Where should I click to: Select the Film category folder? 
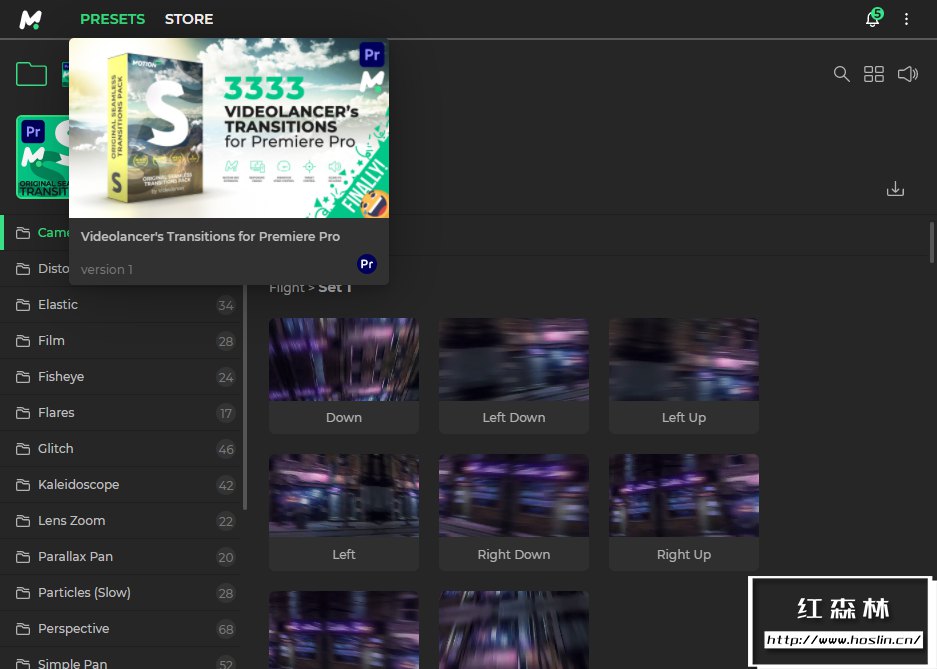click(122, 341)
